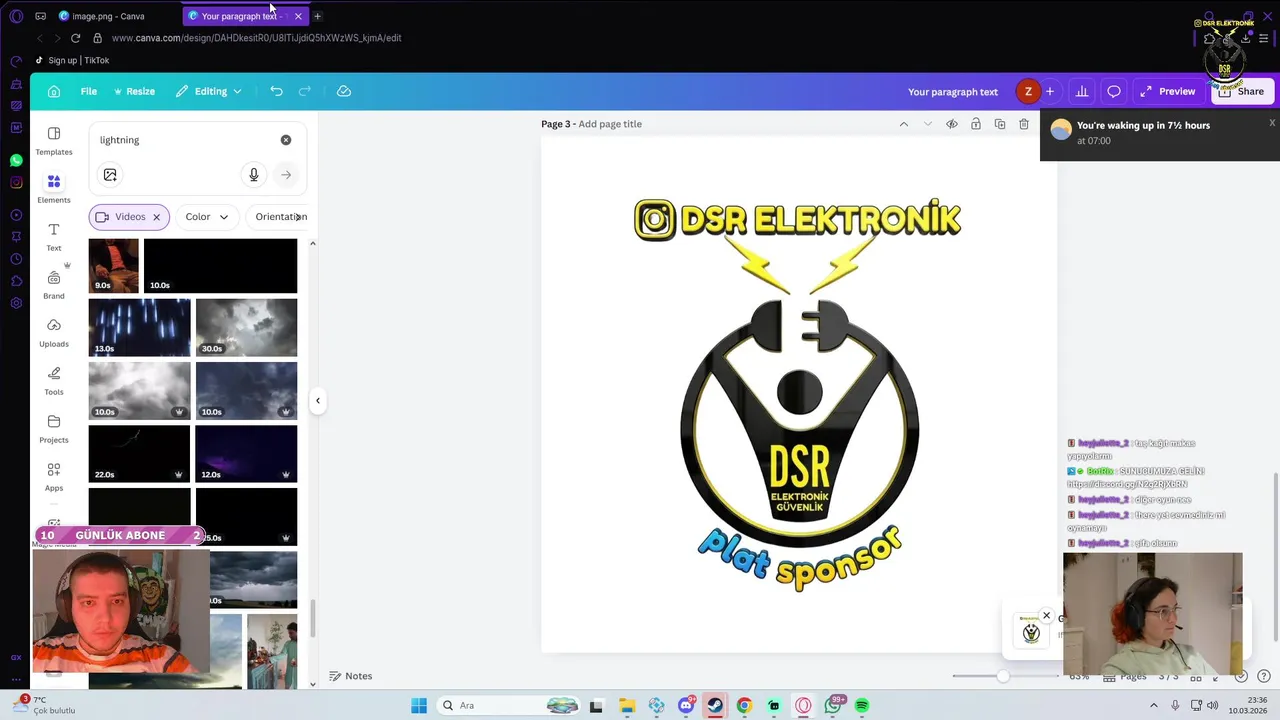Submit search with the arrow icon
1280x720 pixels.
click(286, 175)
